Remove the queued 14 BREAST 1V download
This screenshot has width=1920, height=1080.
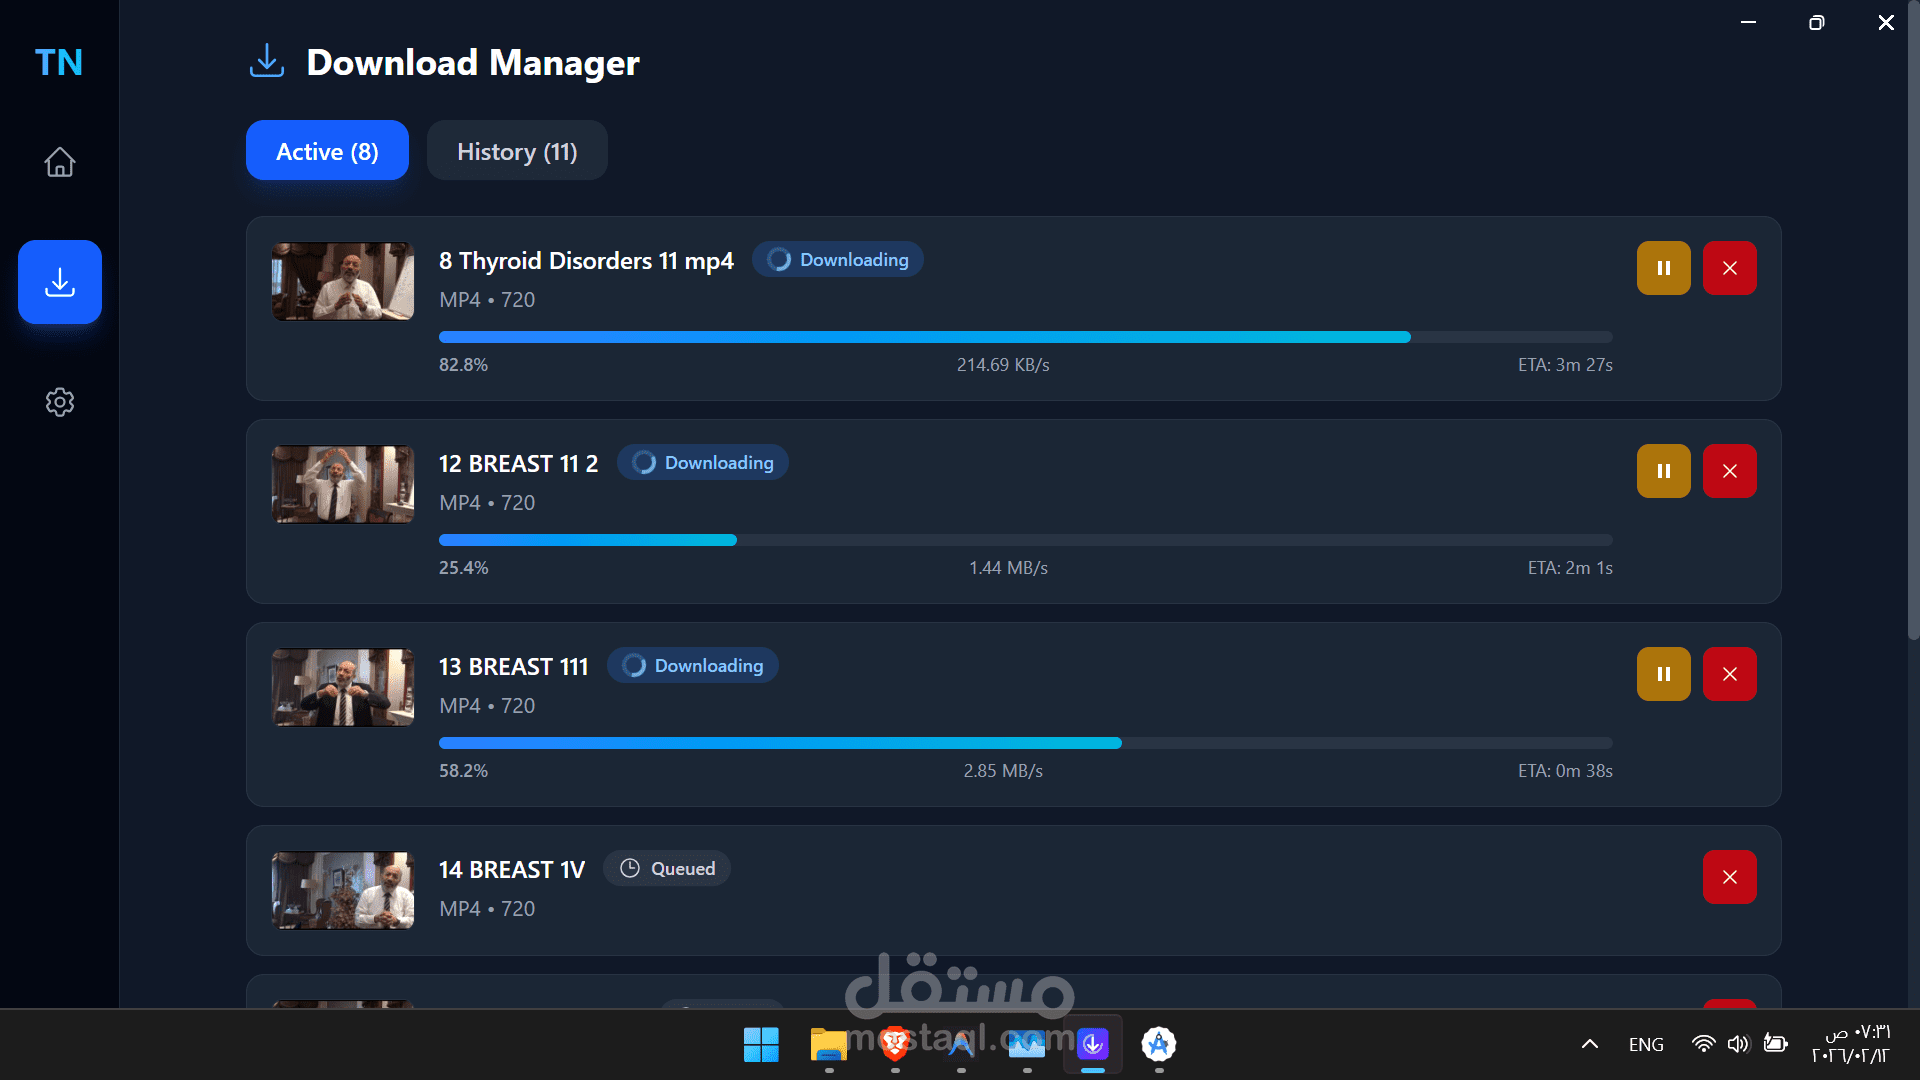point(1729,877)
